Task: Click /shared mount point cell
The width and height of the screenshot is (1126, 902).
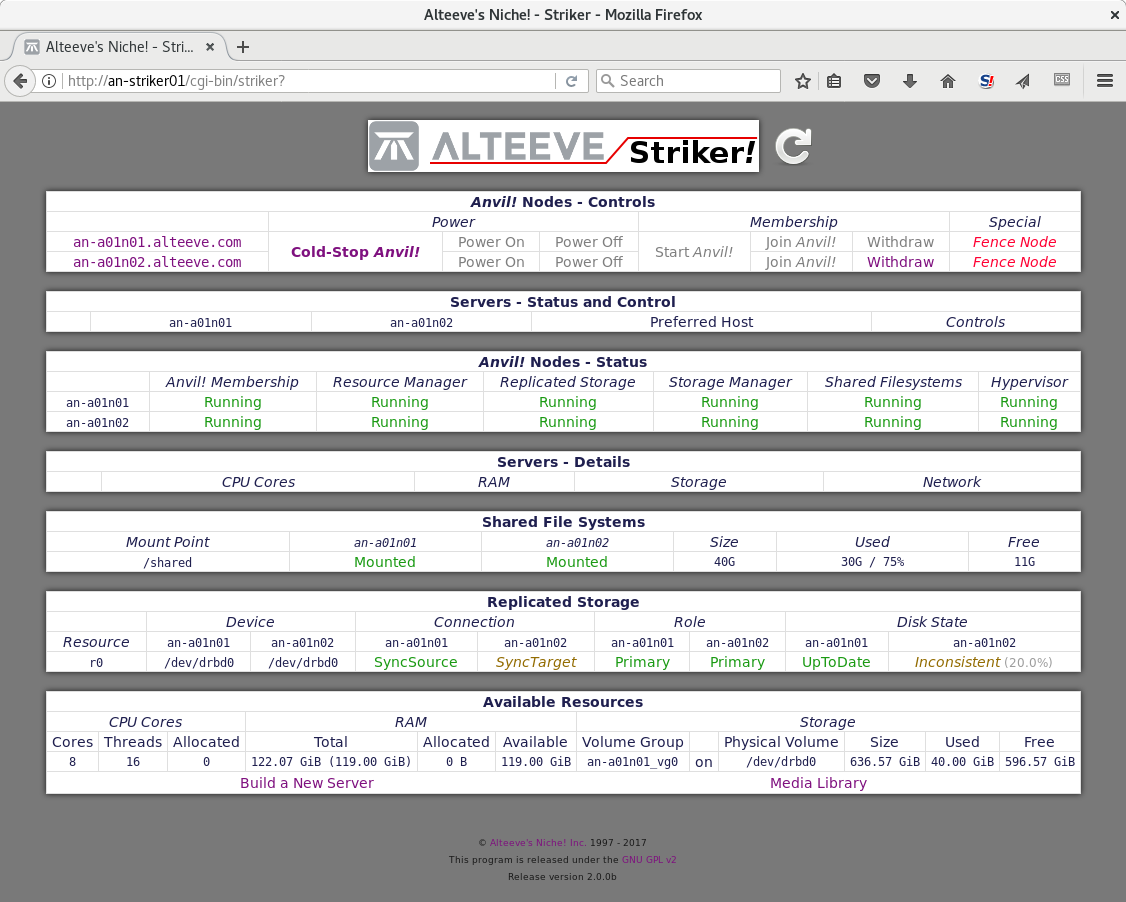Action: pos(167,562)
